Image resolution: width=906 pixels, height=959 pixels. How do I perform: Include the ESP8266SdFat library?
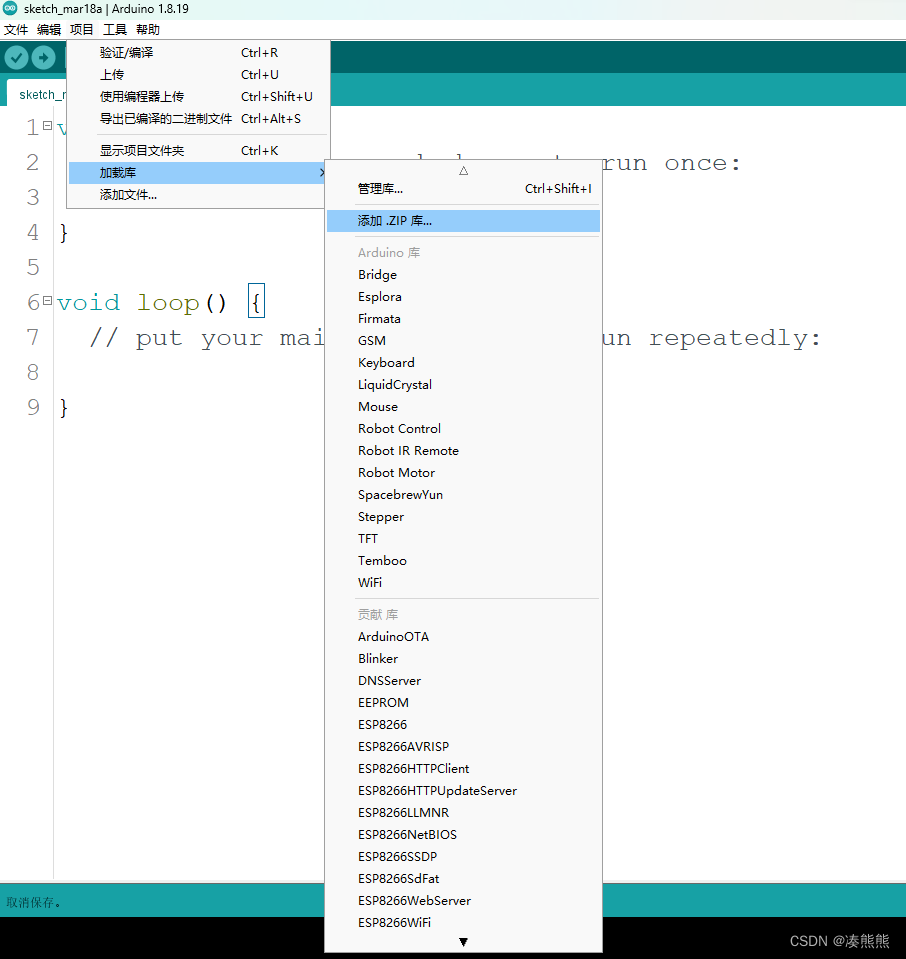tap(463, 879)
